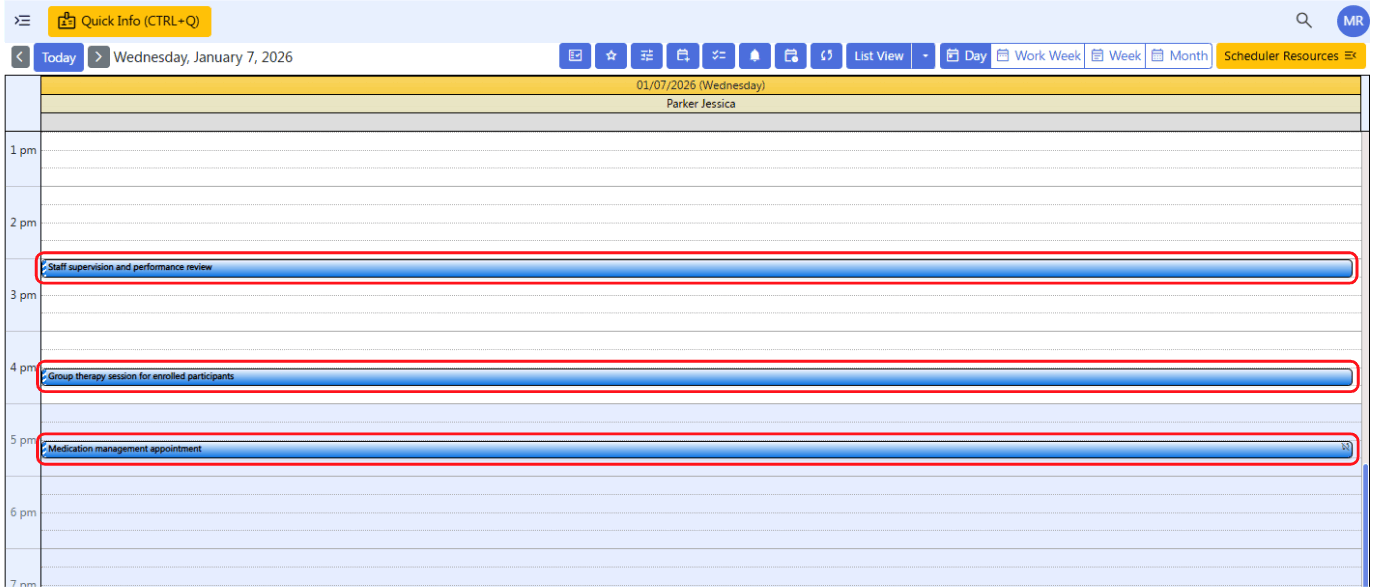
Task: Click the card view toolbar icon
Action: pyautogui.click(x=575, y=56)
